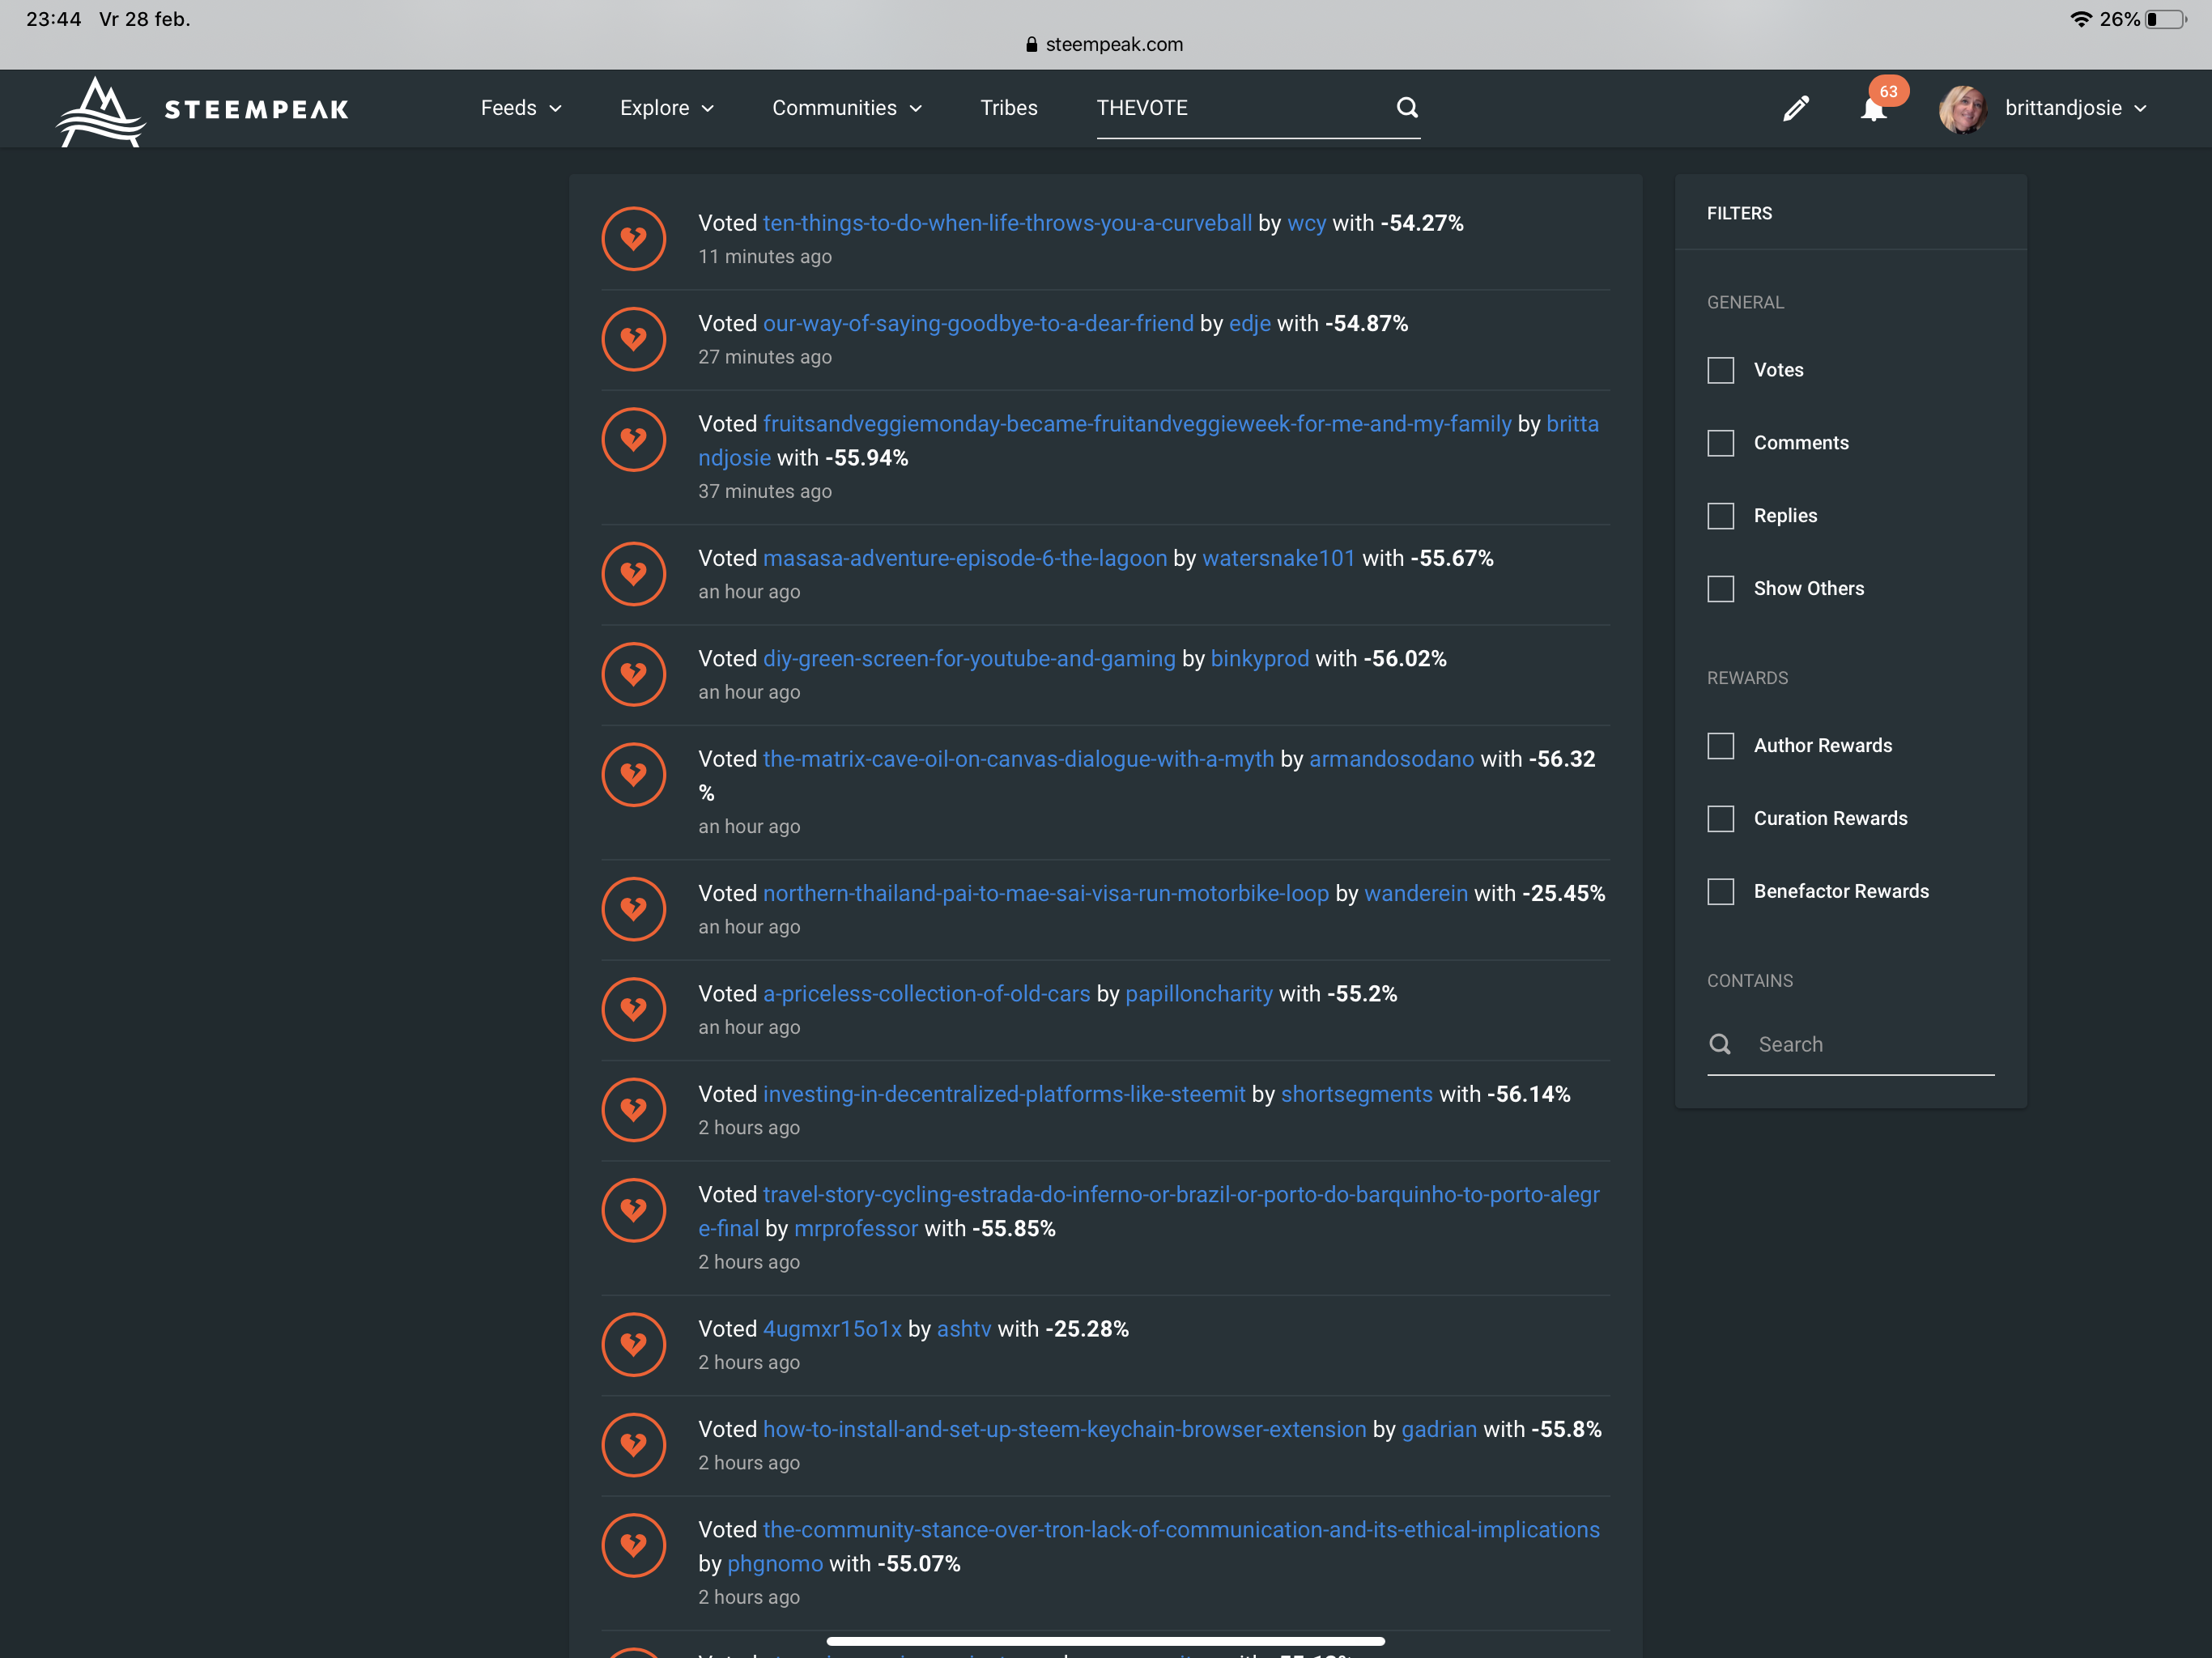2212x1658 pixels.
Task: Open the pencil compose post icon
Action: pyautogui.click(x=1795, y=108)
